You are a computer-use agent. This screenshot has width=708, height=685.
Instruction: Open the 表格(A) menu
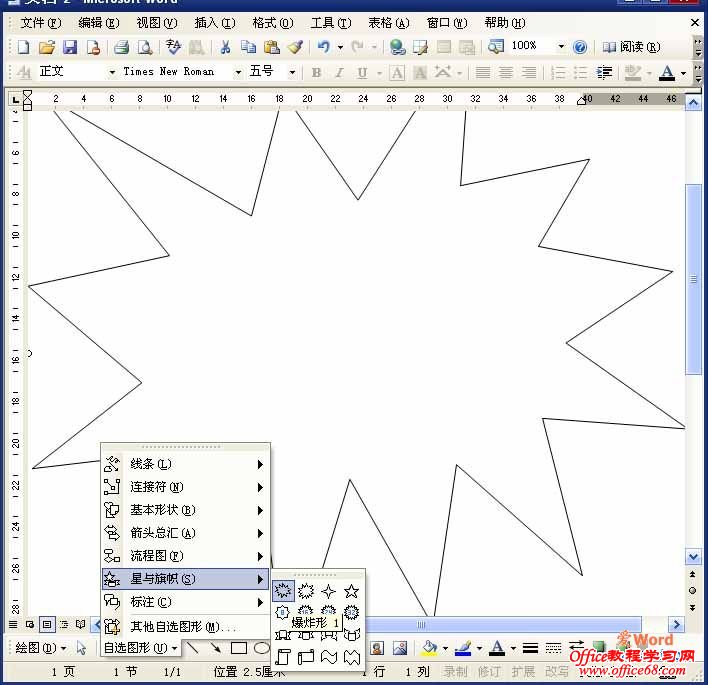[388, 23]
